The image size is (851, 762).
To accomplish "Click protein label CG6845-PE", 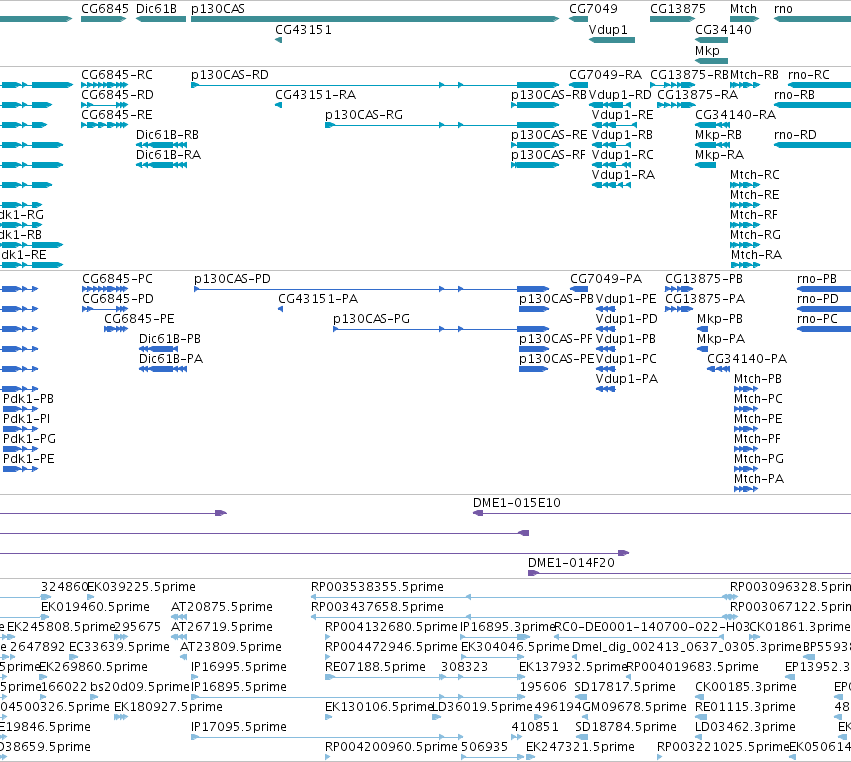I will 139,319.
